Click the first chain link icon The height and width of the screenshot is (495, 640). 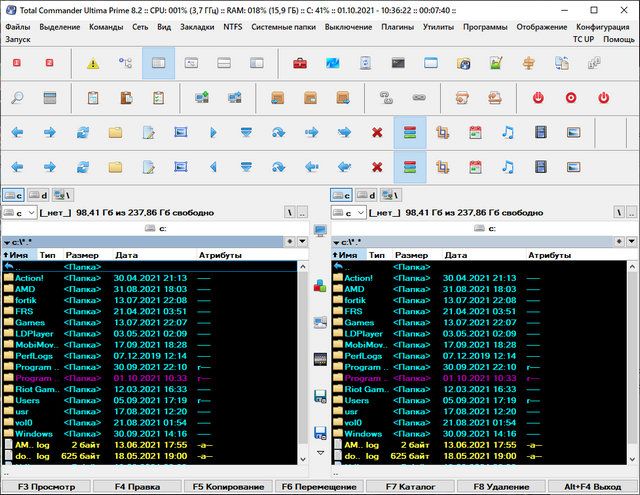(386, 98)
